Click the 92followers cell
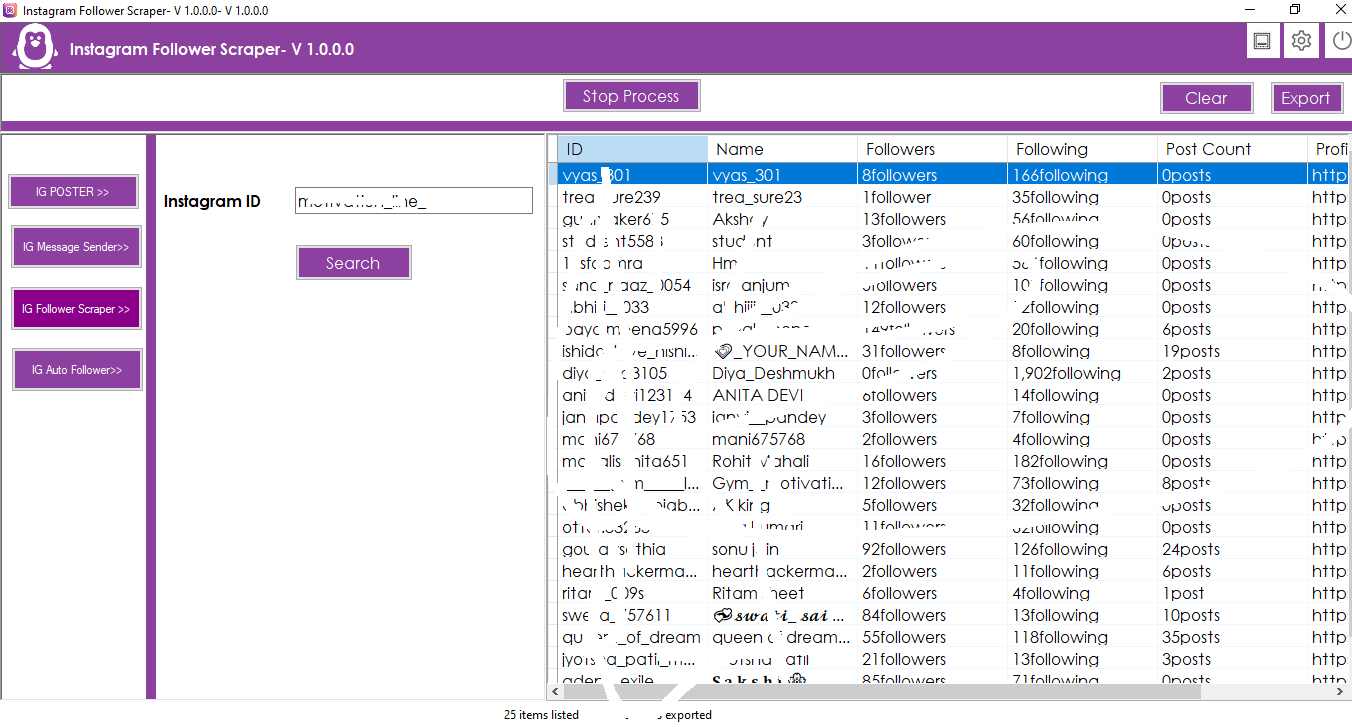The image size is (1352, 727). [x=932, y=549]
